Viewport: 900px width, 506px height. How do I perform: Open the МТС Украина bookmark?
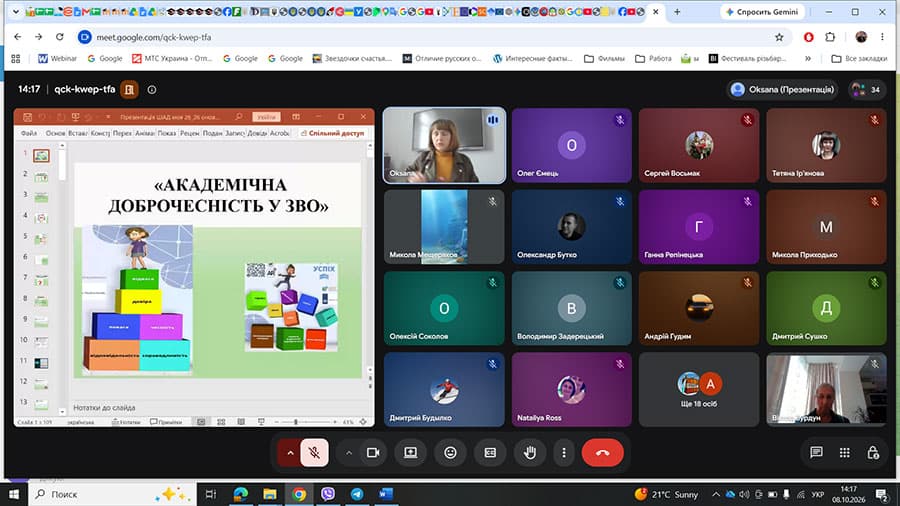click(172, 59)
